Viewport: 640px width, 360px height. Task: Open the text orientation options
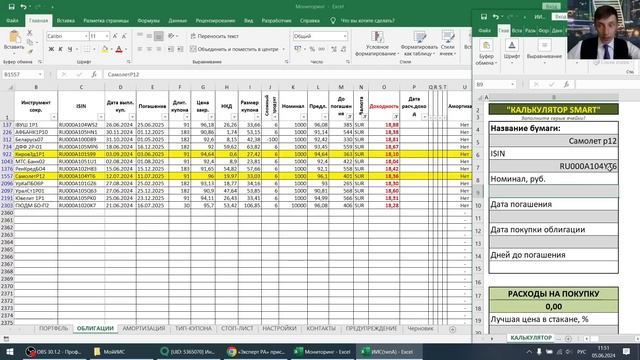[172, 36]
